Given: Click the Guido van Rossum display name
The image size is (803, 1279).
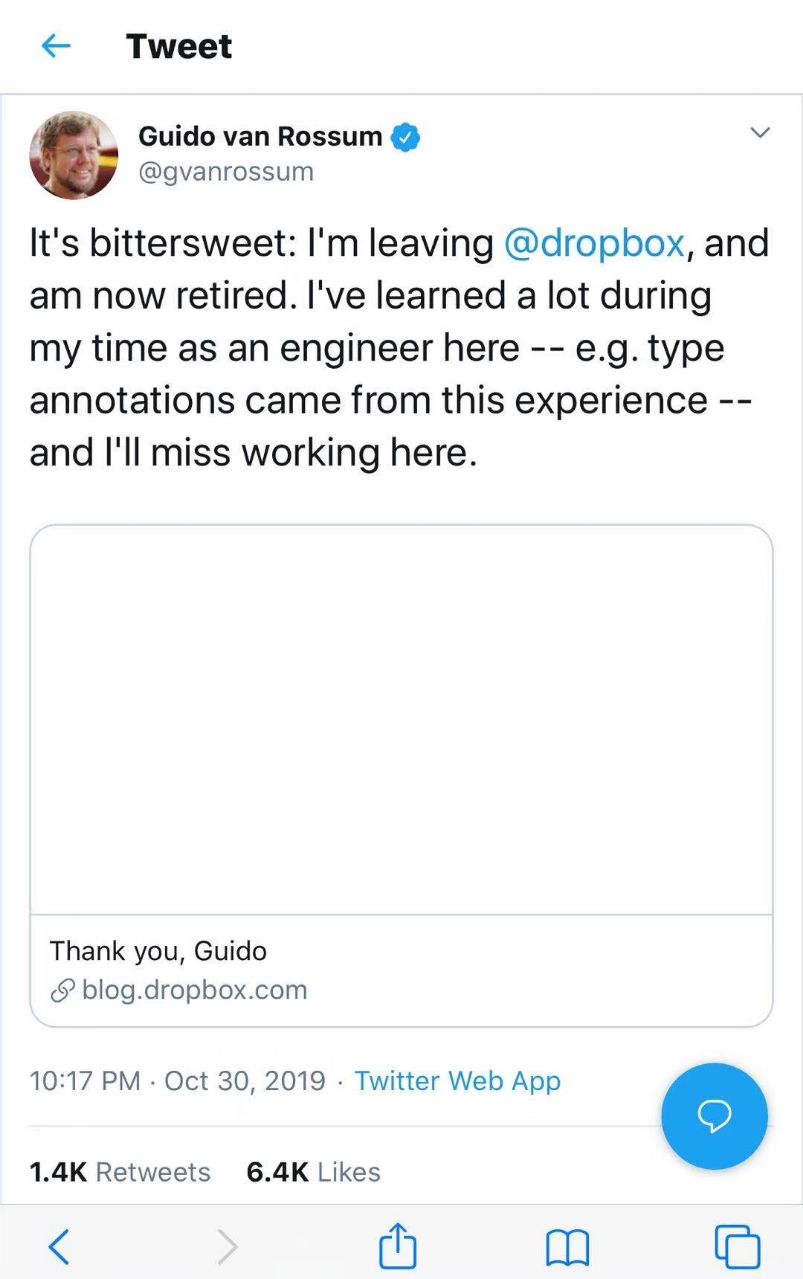Looking at the screenshot, I should coord(260,136).
